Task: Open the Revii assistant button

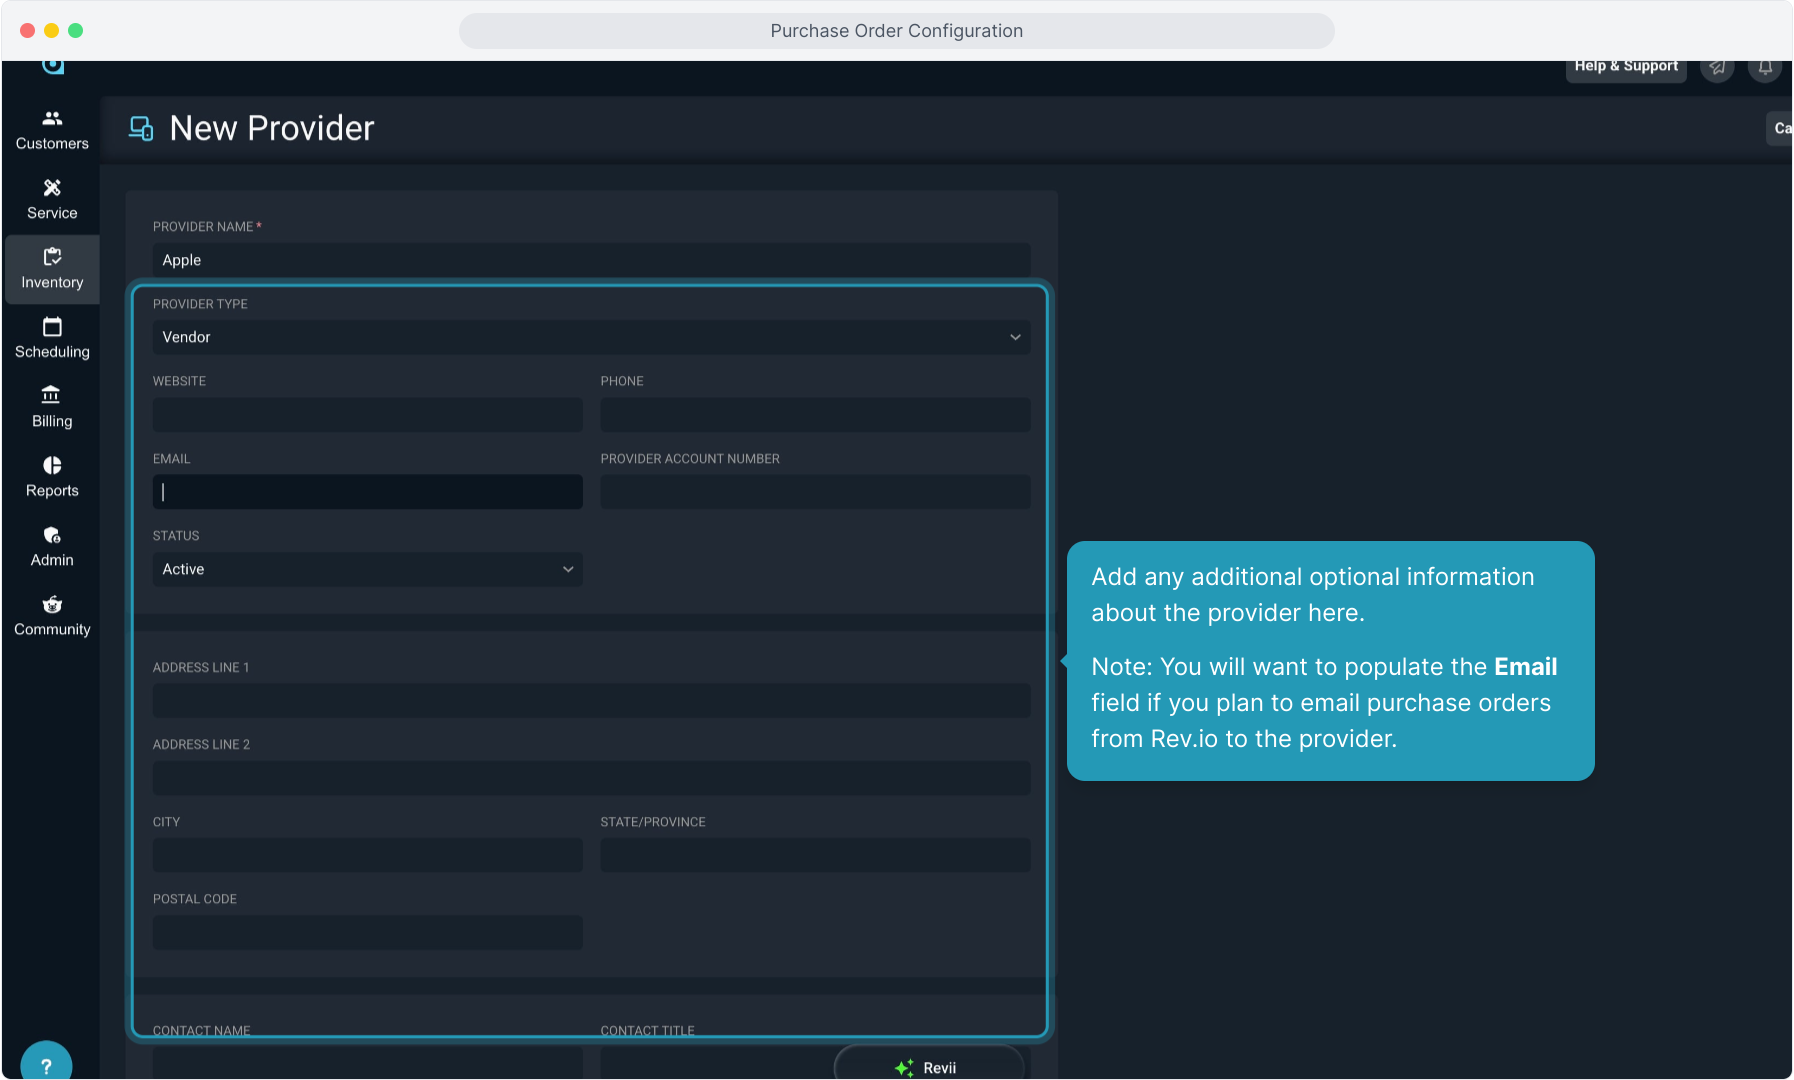Action: (x=928, y=1066)
